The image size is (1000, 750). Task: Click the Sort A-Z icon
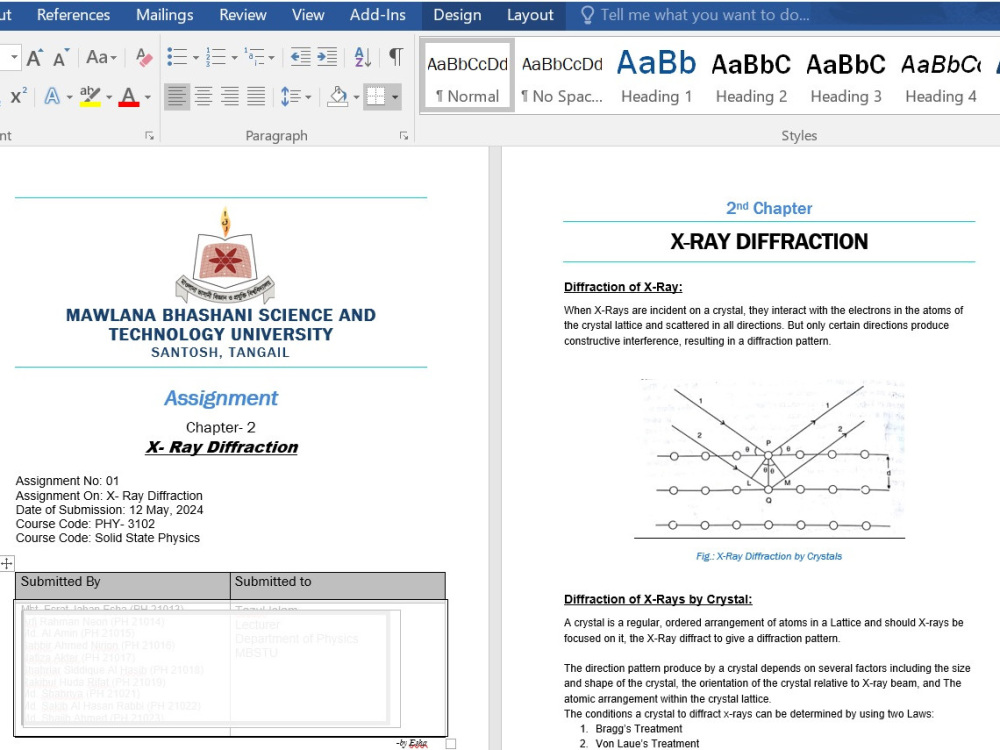(362, 57)
